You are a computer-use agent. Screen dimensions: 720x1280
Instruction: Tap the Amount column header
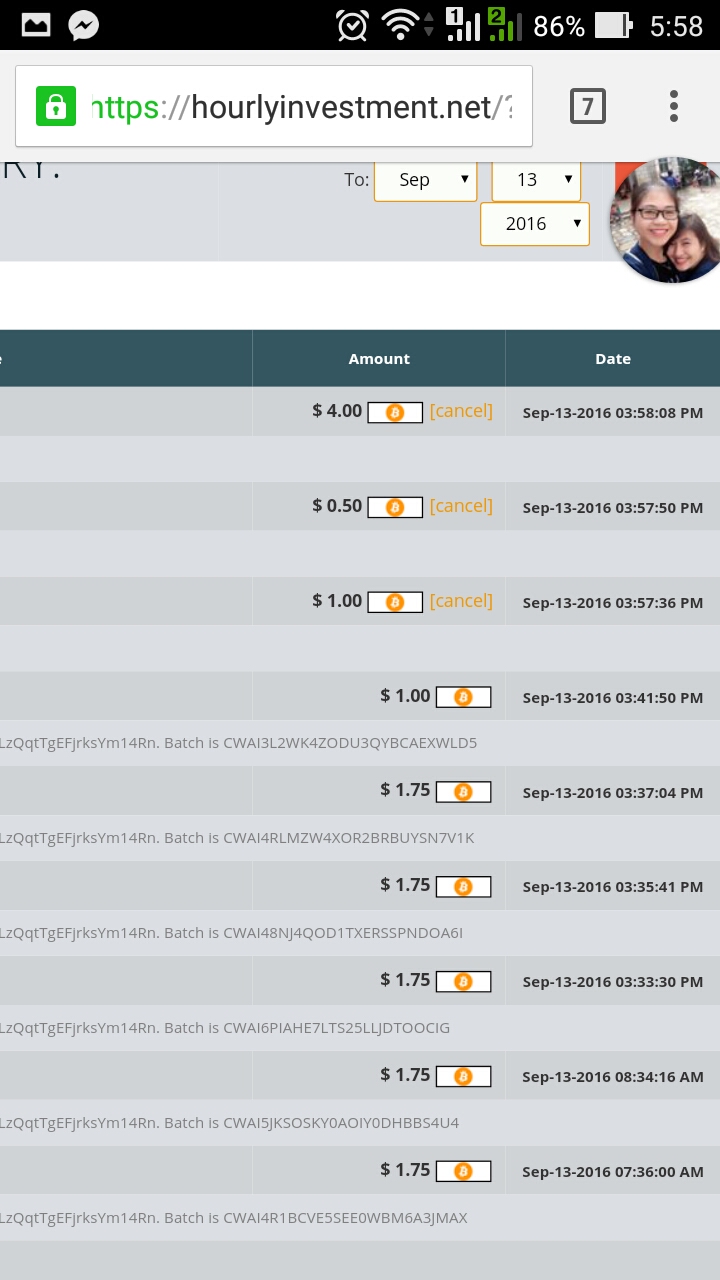pos(379,359)
